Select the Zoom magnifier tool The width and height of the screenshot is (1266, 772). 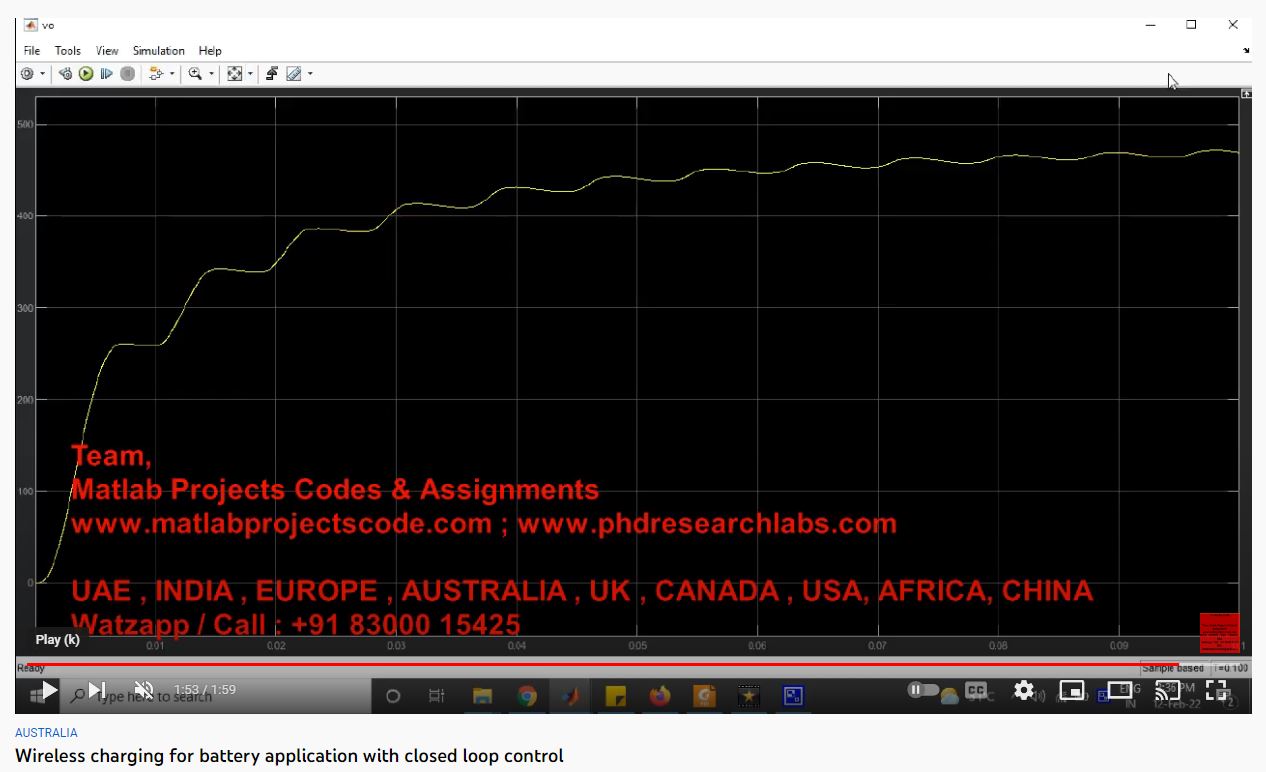195,74
